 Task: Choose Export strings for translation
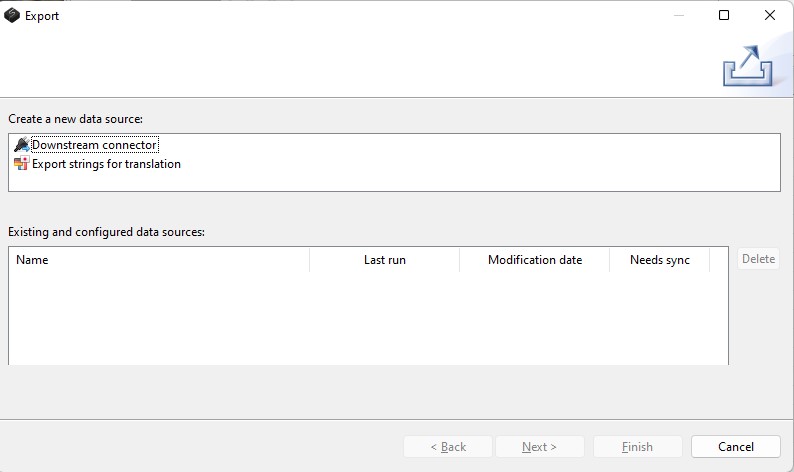coord(106,164)
